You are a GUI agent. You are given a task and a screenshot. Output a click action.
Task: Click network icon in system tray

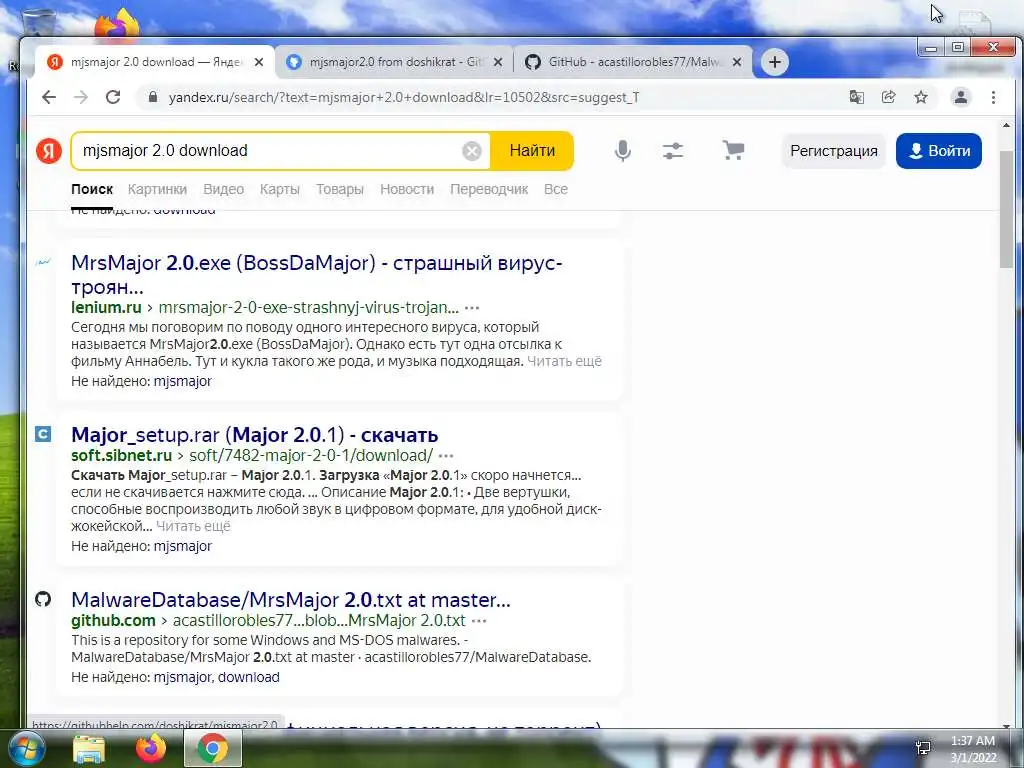point(923,748)
